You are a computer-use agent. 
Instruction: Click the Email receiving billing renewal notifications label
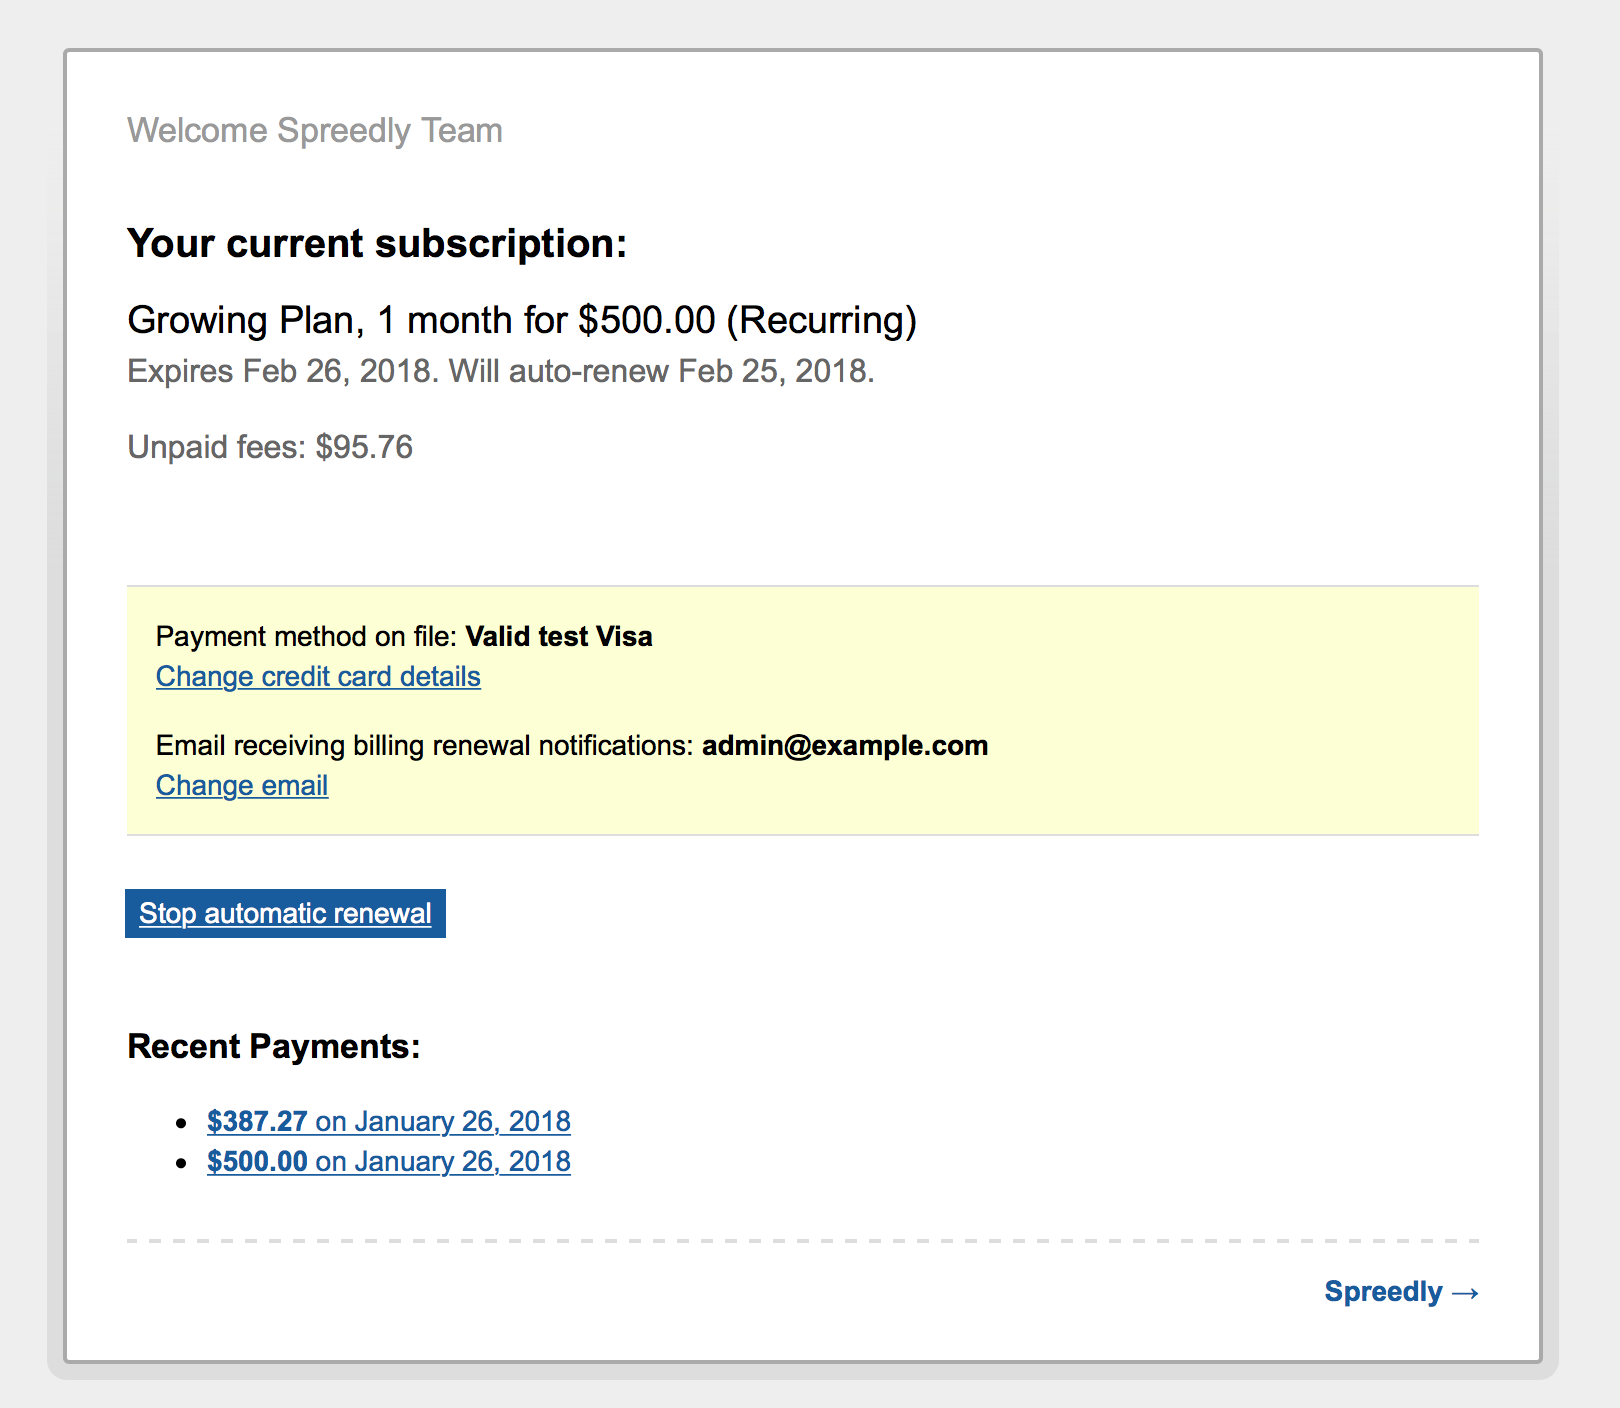click(x=425, y=746)
